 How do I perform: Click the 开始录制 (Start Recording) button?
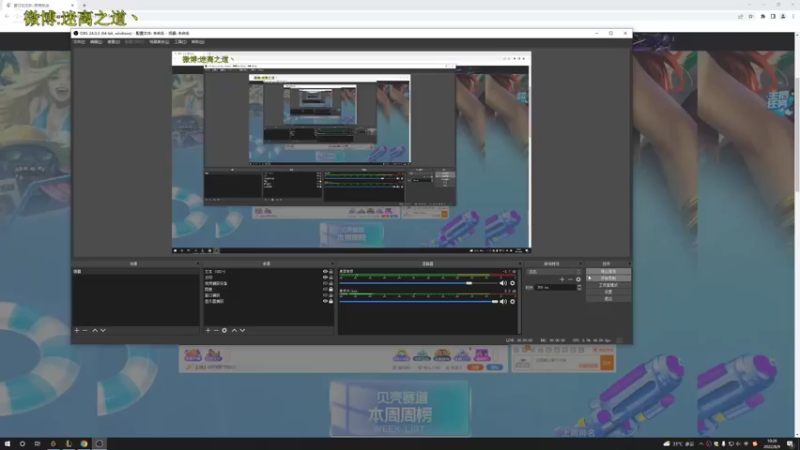pos(608,278)
